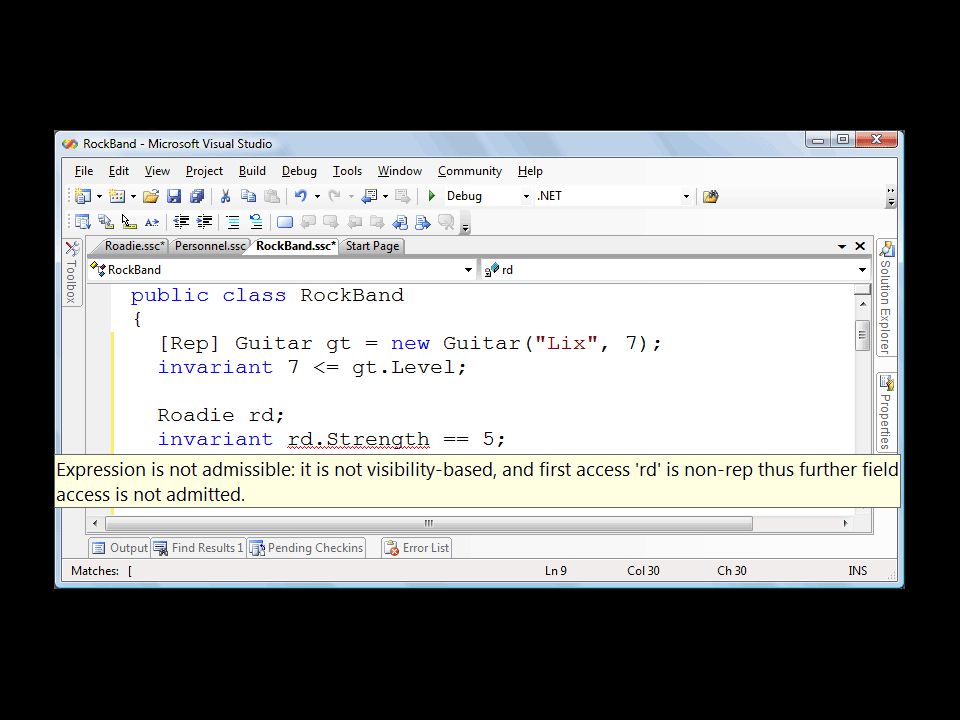Click Display an Object Member List icon

pyautogui.click(x=82, y=222)
